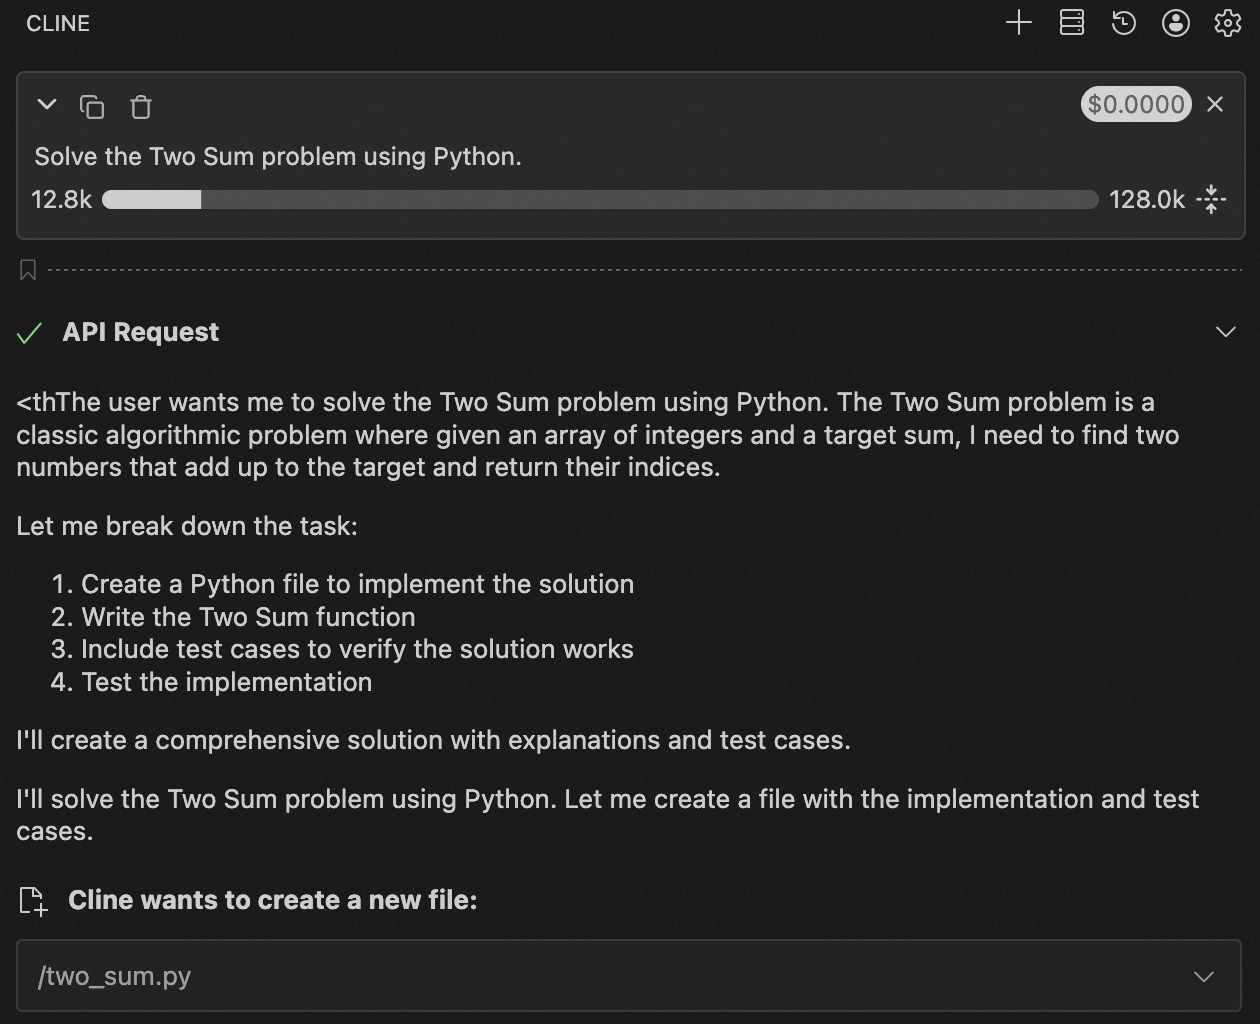Collapse the API Request section
The image size is (1260, 1024).
[x=1225, y=332]
